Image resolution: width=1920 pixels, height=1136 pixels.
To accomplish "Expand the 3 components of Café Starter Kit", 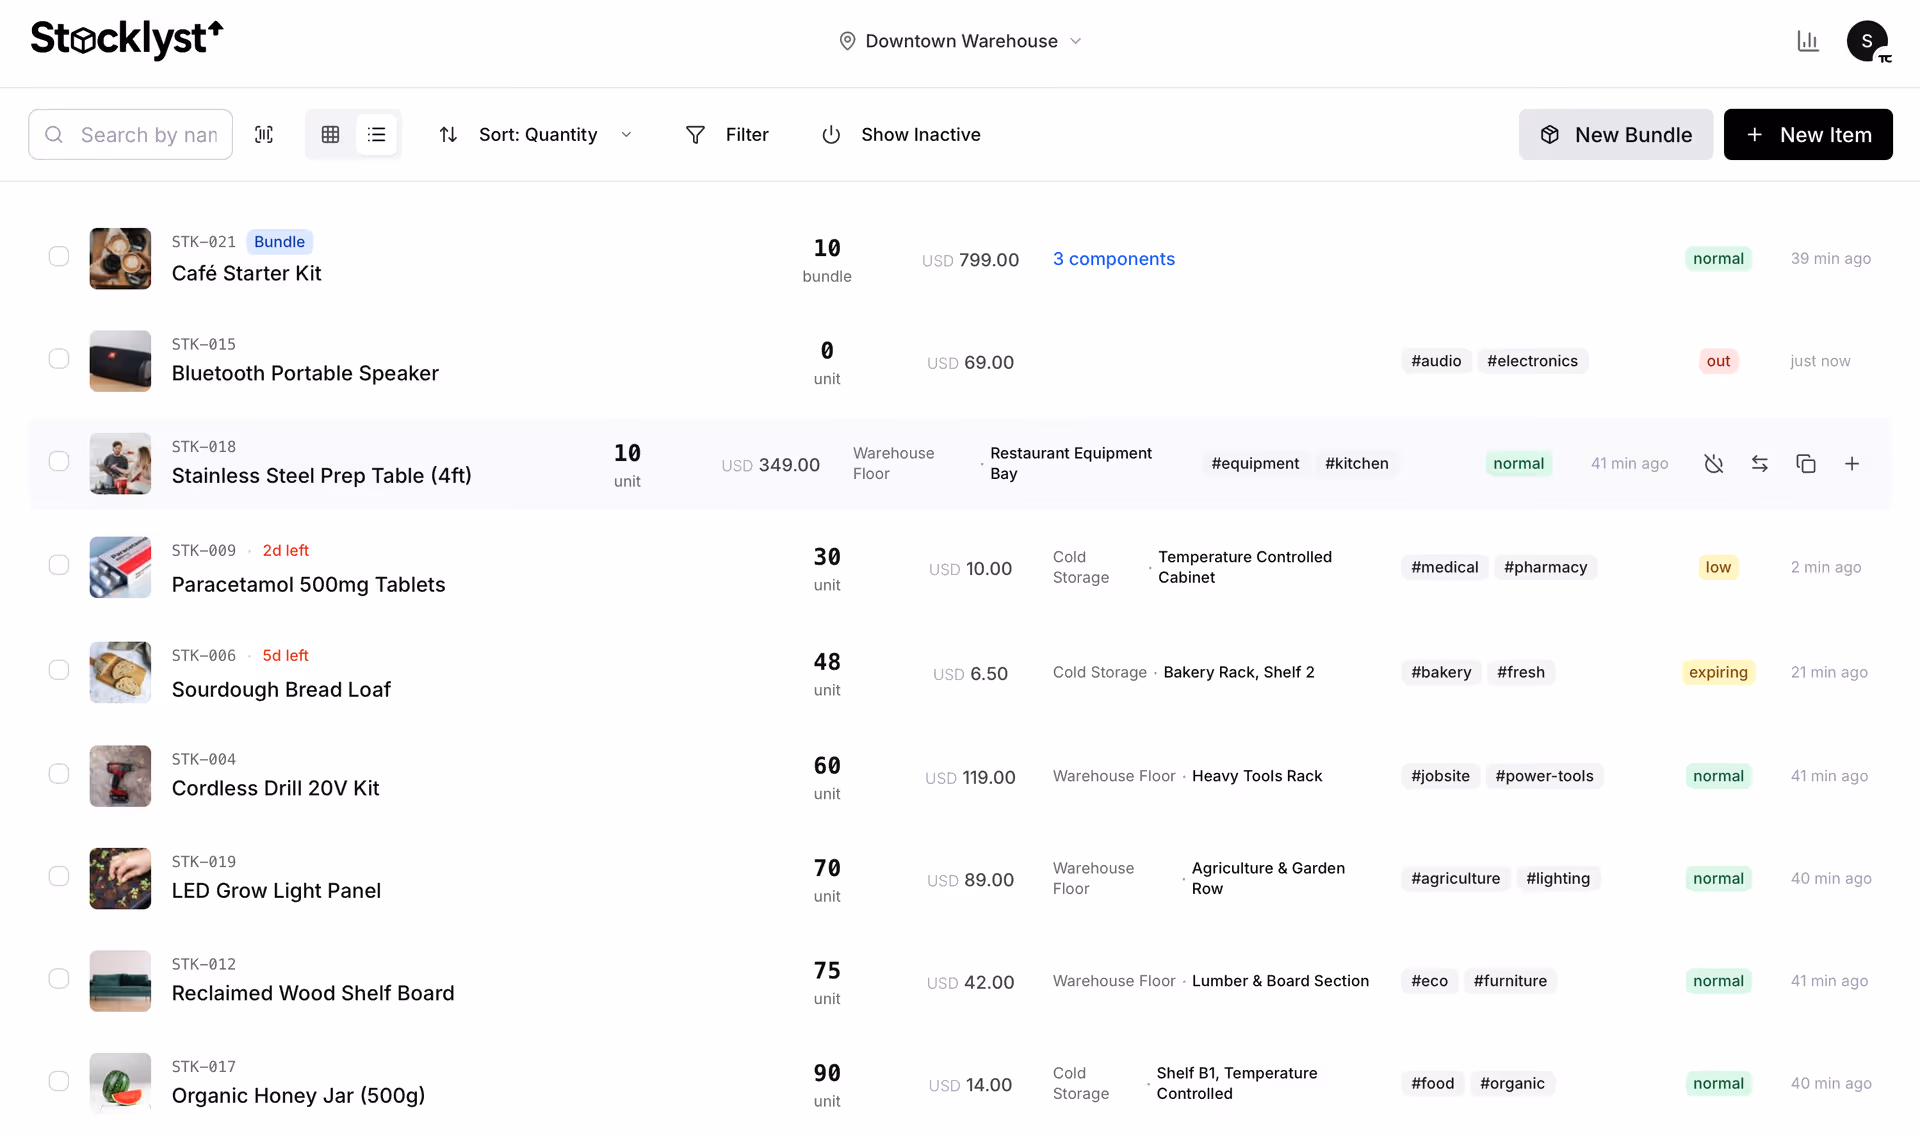I will pyautogui.click(x=1114, y=259).
